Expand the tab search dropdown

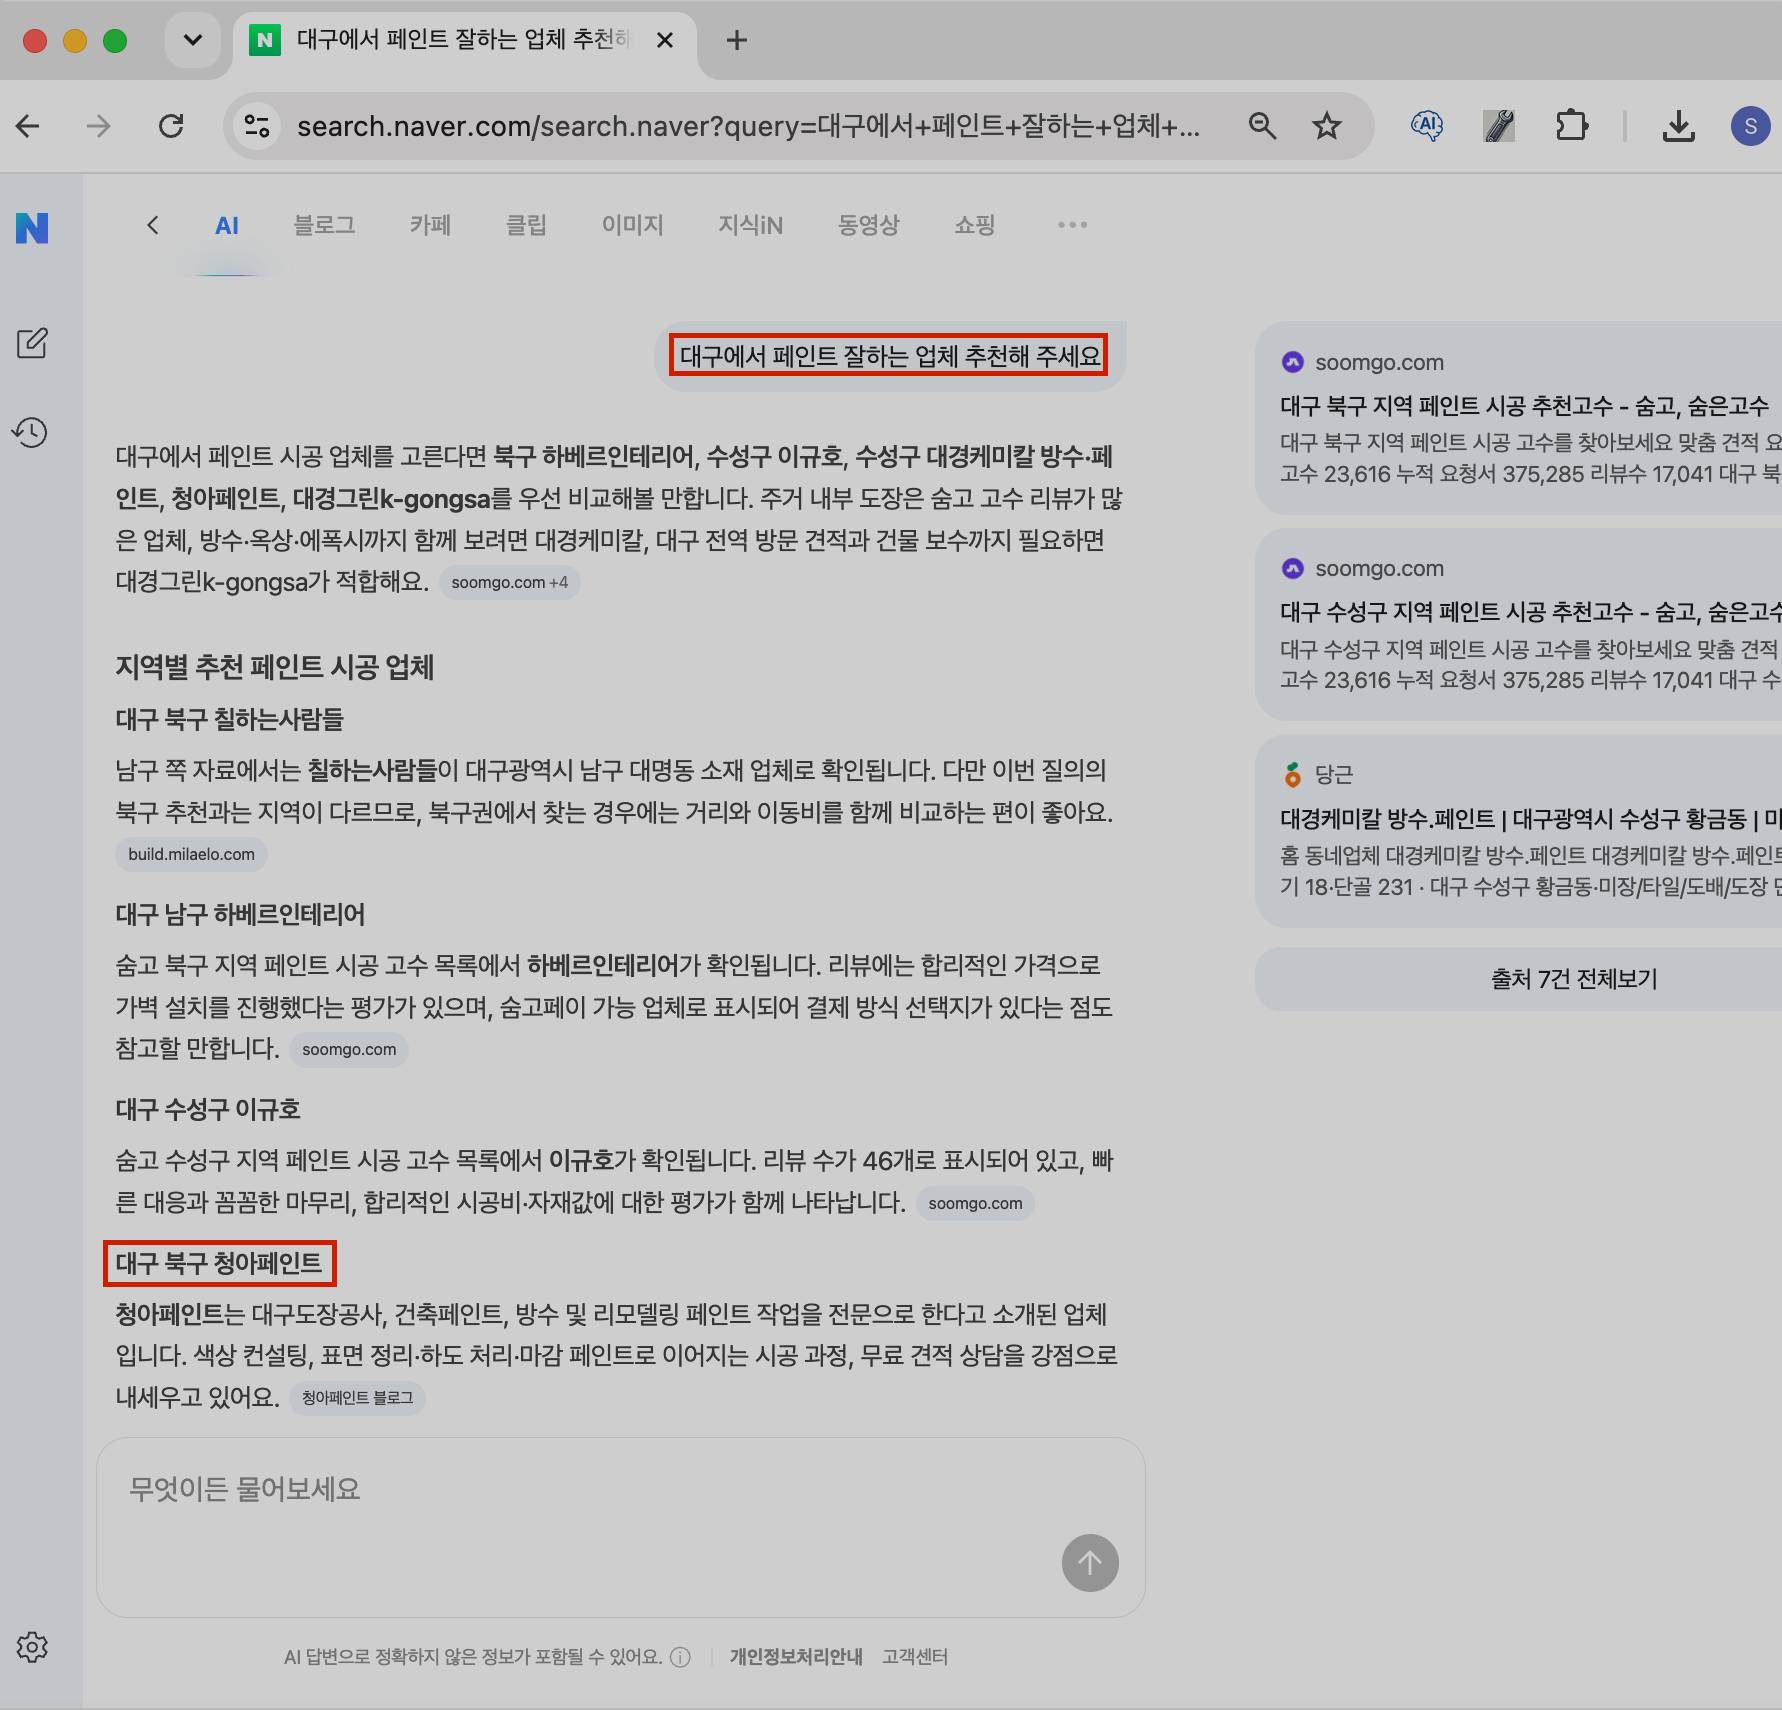coord(193,40)
